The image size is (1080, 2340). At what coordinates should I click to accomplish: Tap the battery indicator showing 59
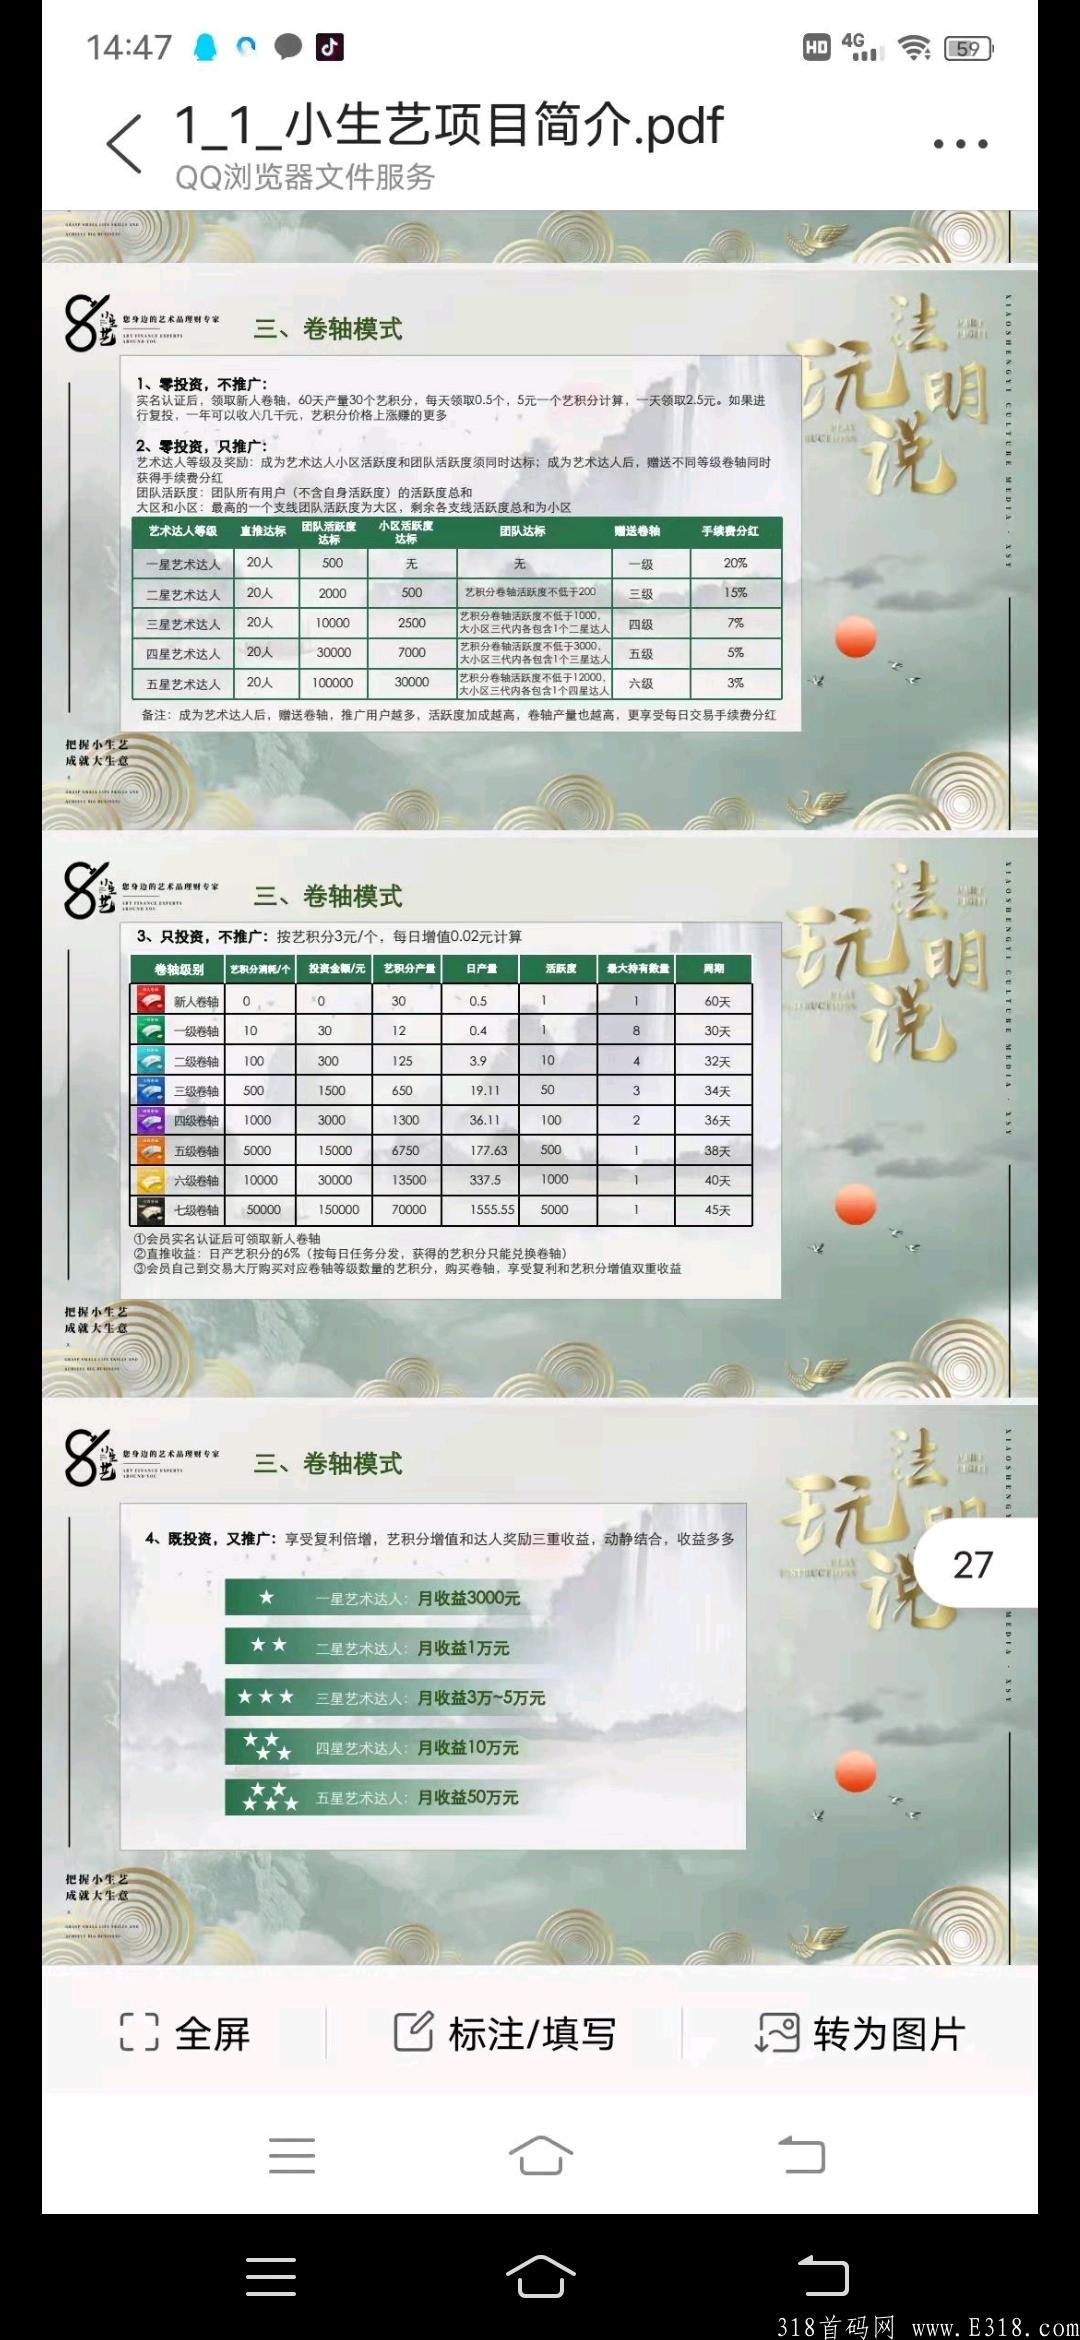(968, 48)
